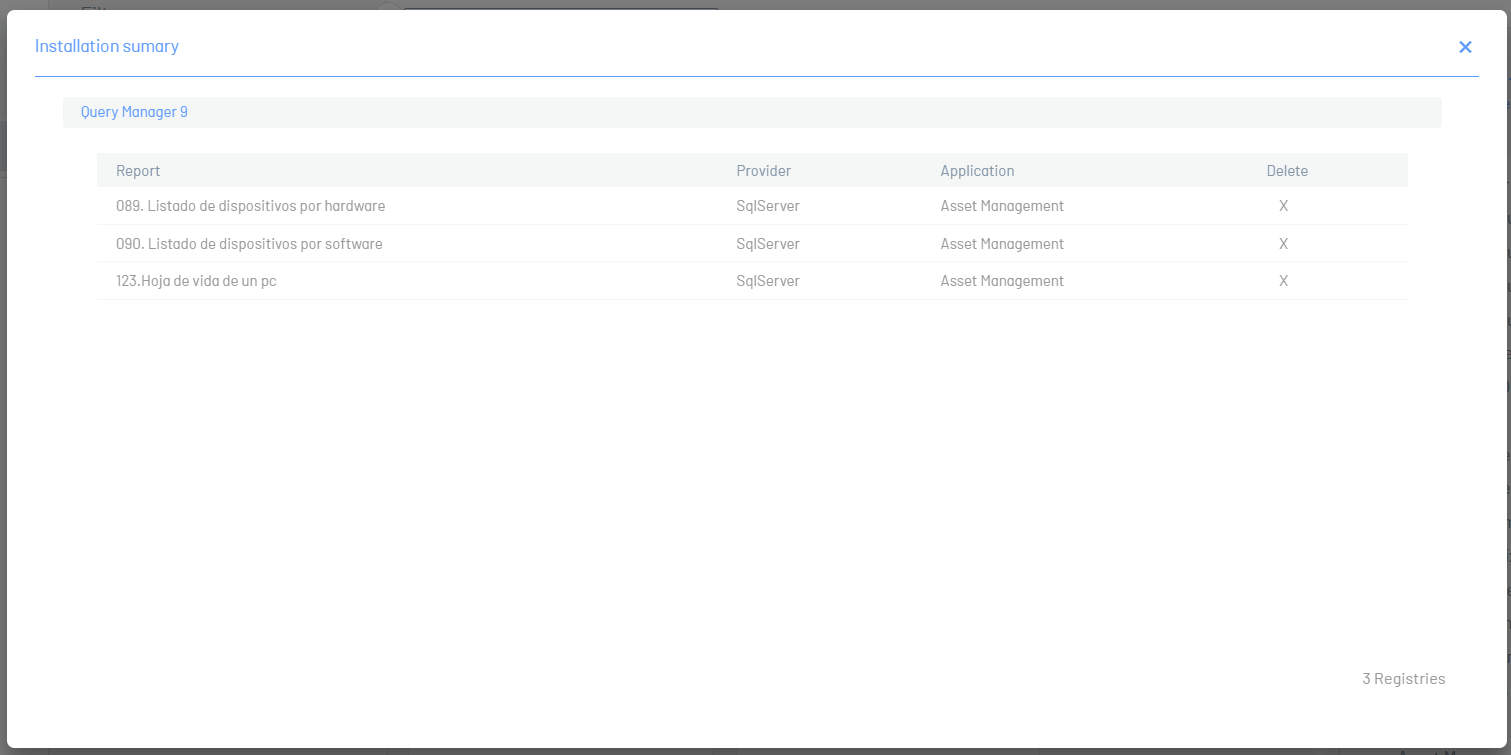Select report 123.Hoja de vida de un pc
Screen dimensions: 1511x755
(x=196, y=281)
